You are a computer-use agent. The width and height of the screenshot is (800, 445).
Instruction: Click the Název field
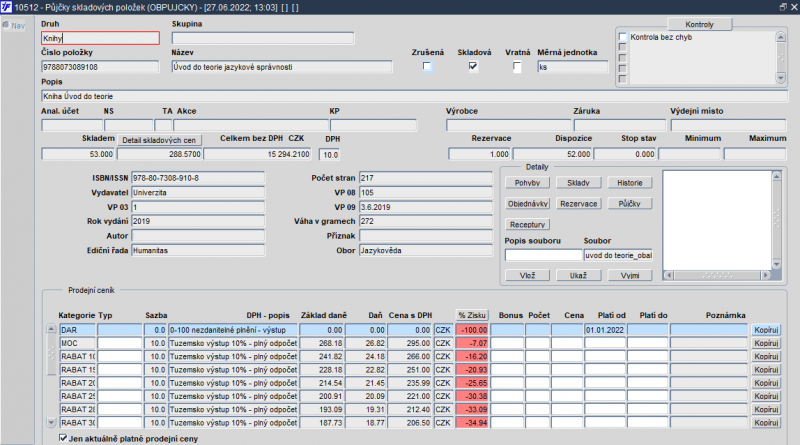point(282,67)
